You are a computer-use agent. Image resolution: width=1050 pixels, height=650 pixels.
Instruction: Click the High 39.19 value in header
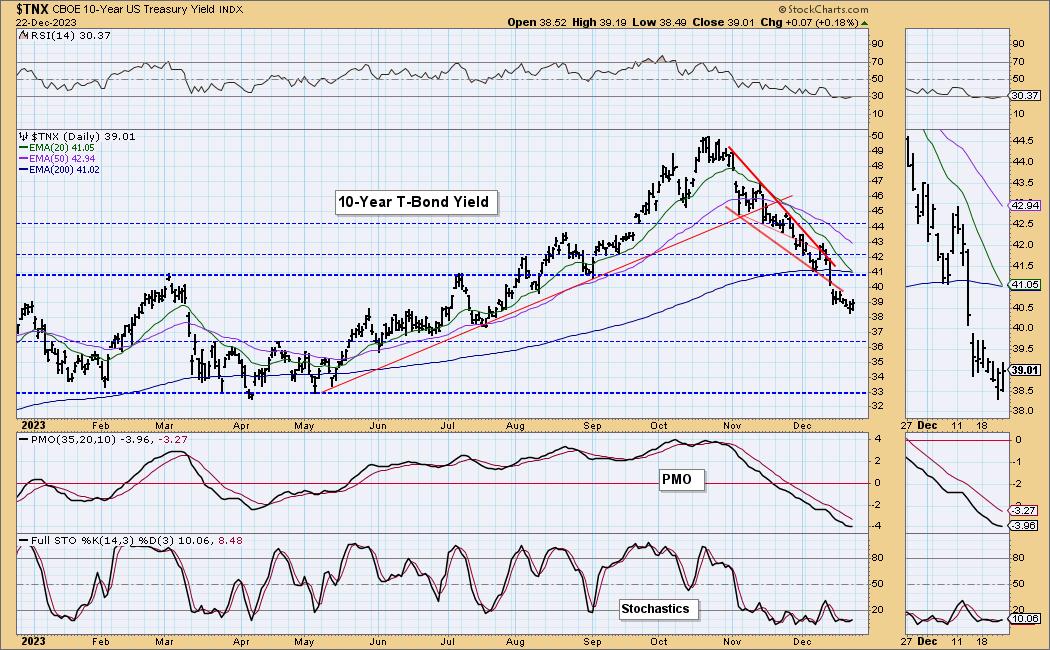(599, 22)
